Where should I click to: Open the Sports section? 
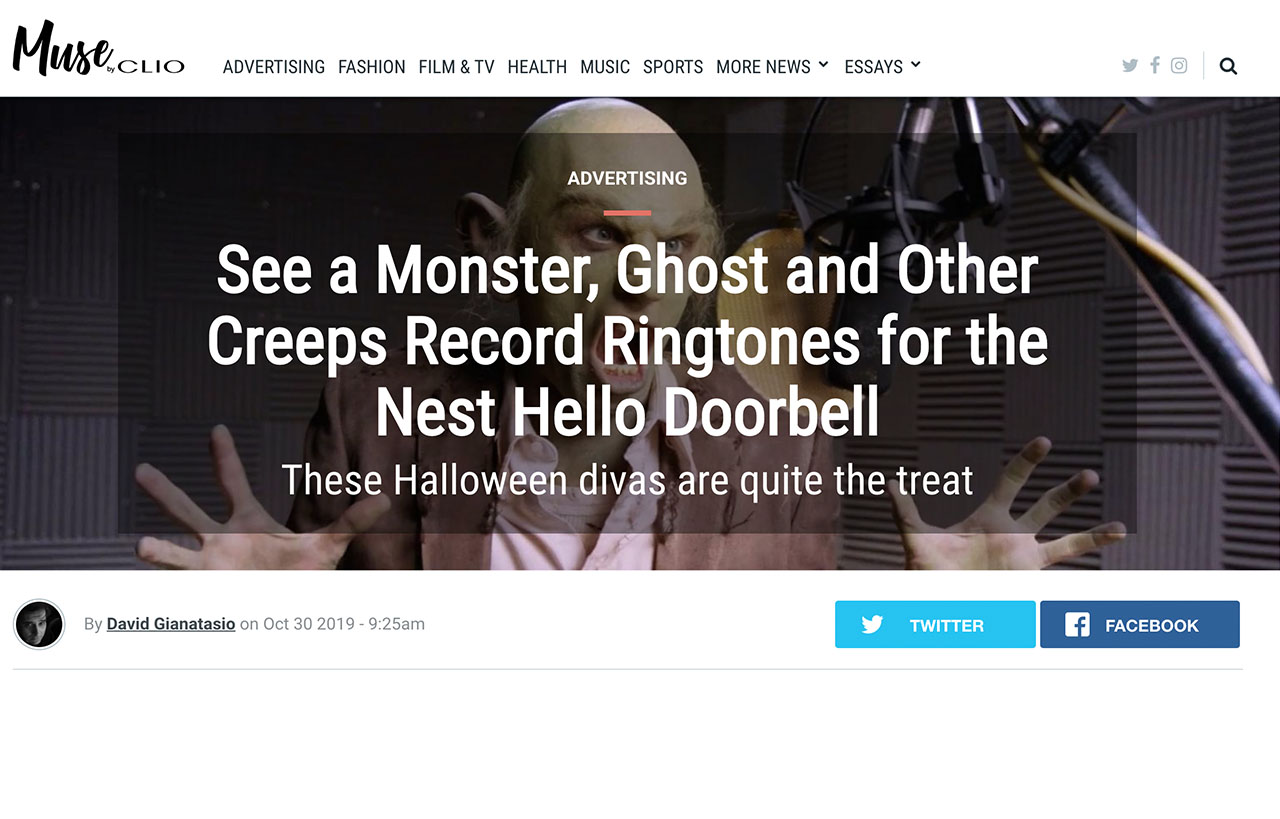(x=673, y=67)
